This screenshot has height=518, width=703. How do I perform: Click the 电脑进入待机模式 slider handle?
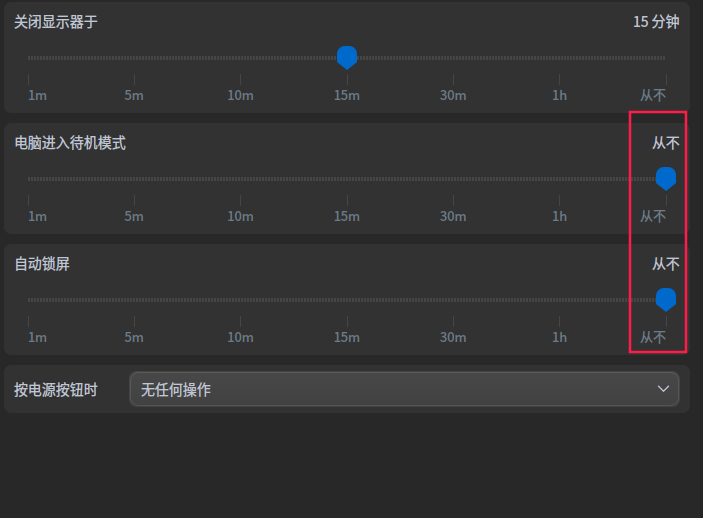pos(665,178)
